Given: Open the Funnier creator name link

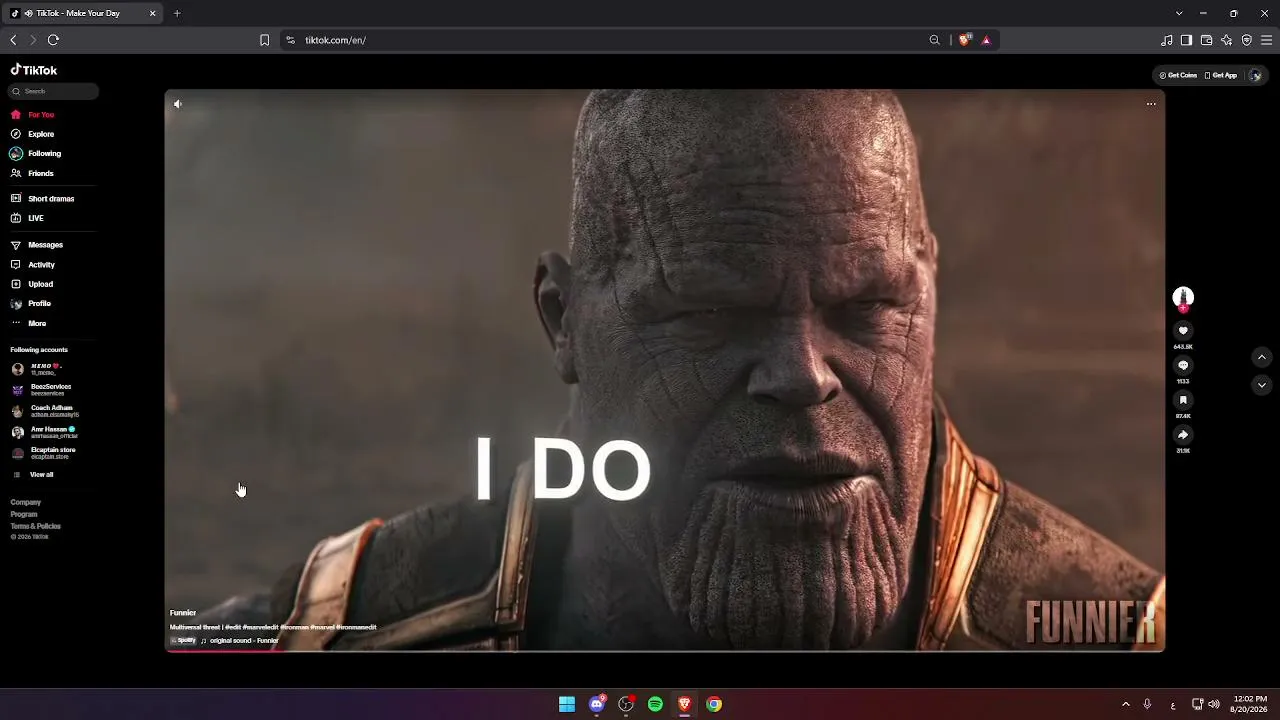Looking at the screenshot, I should click(x=183, y=613).
